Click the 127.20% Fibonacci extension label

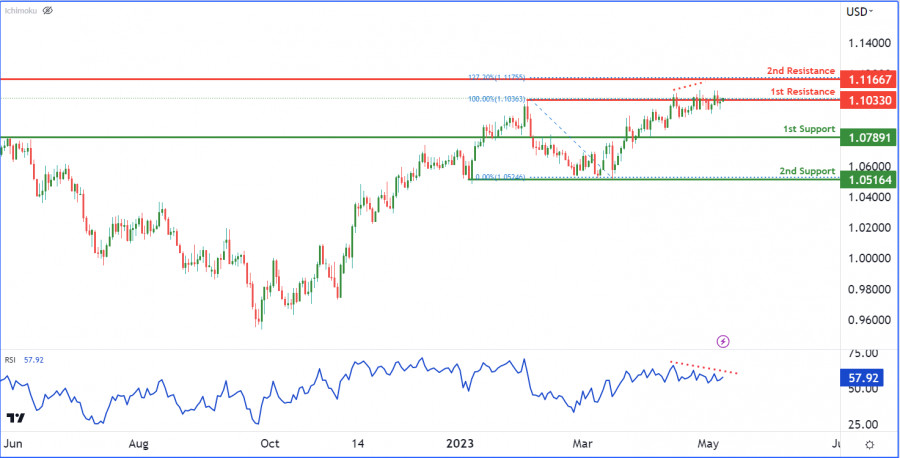(497, 77)
